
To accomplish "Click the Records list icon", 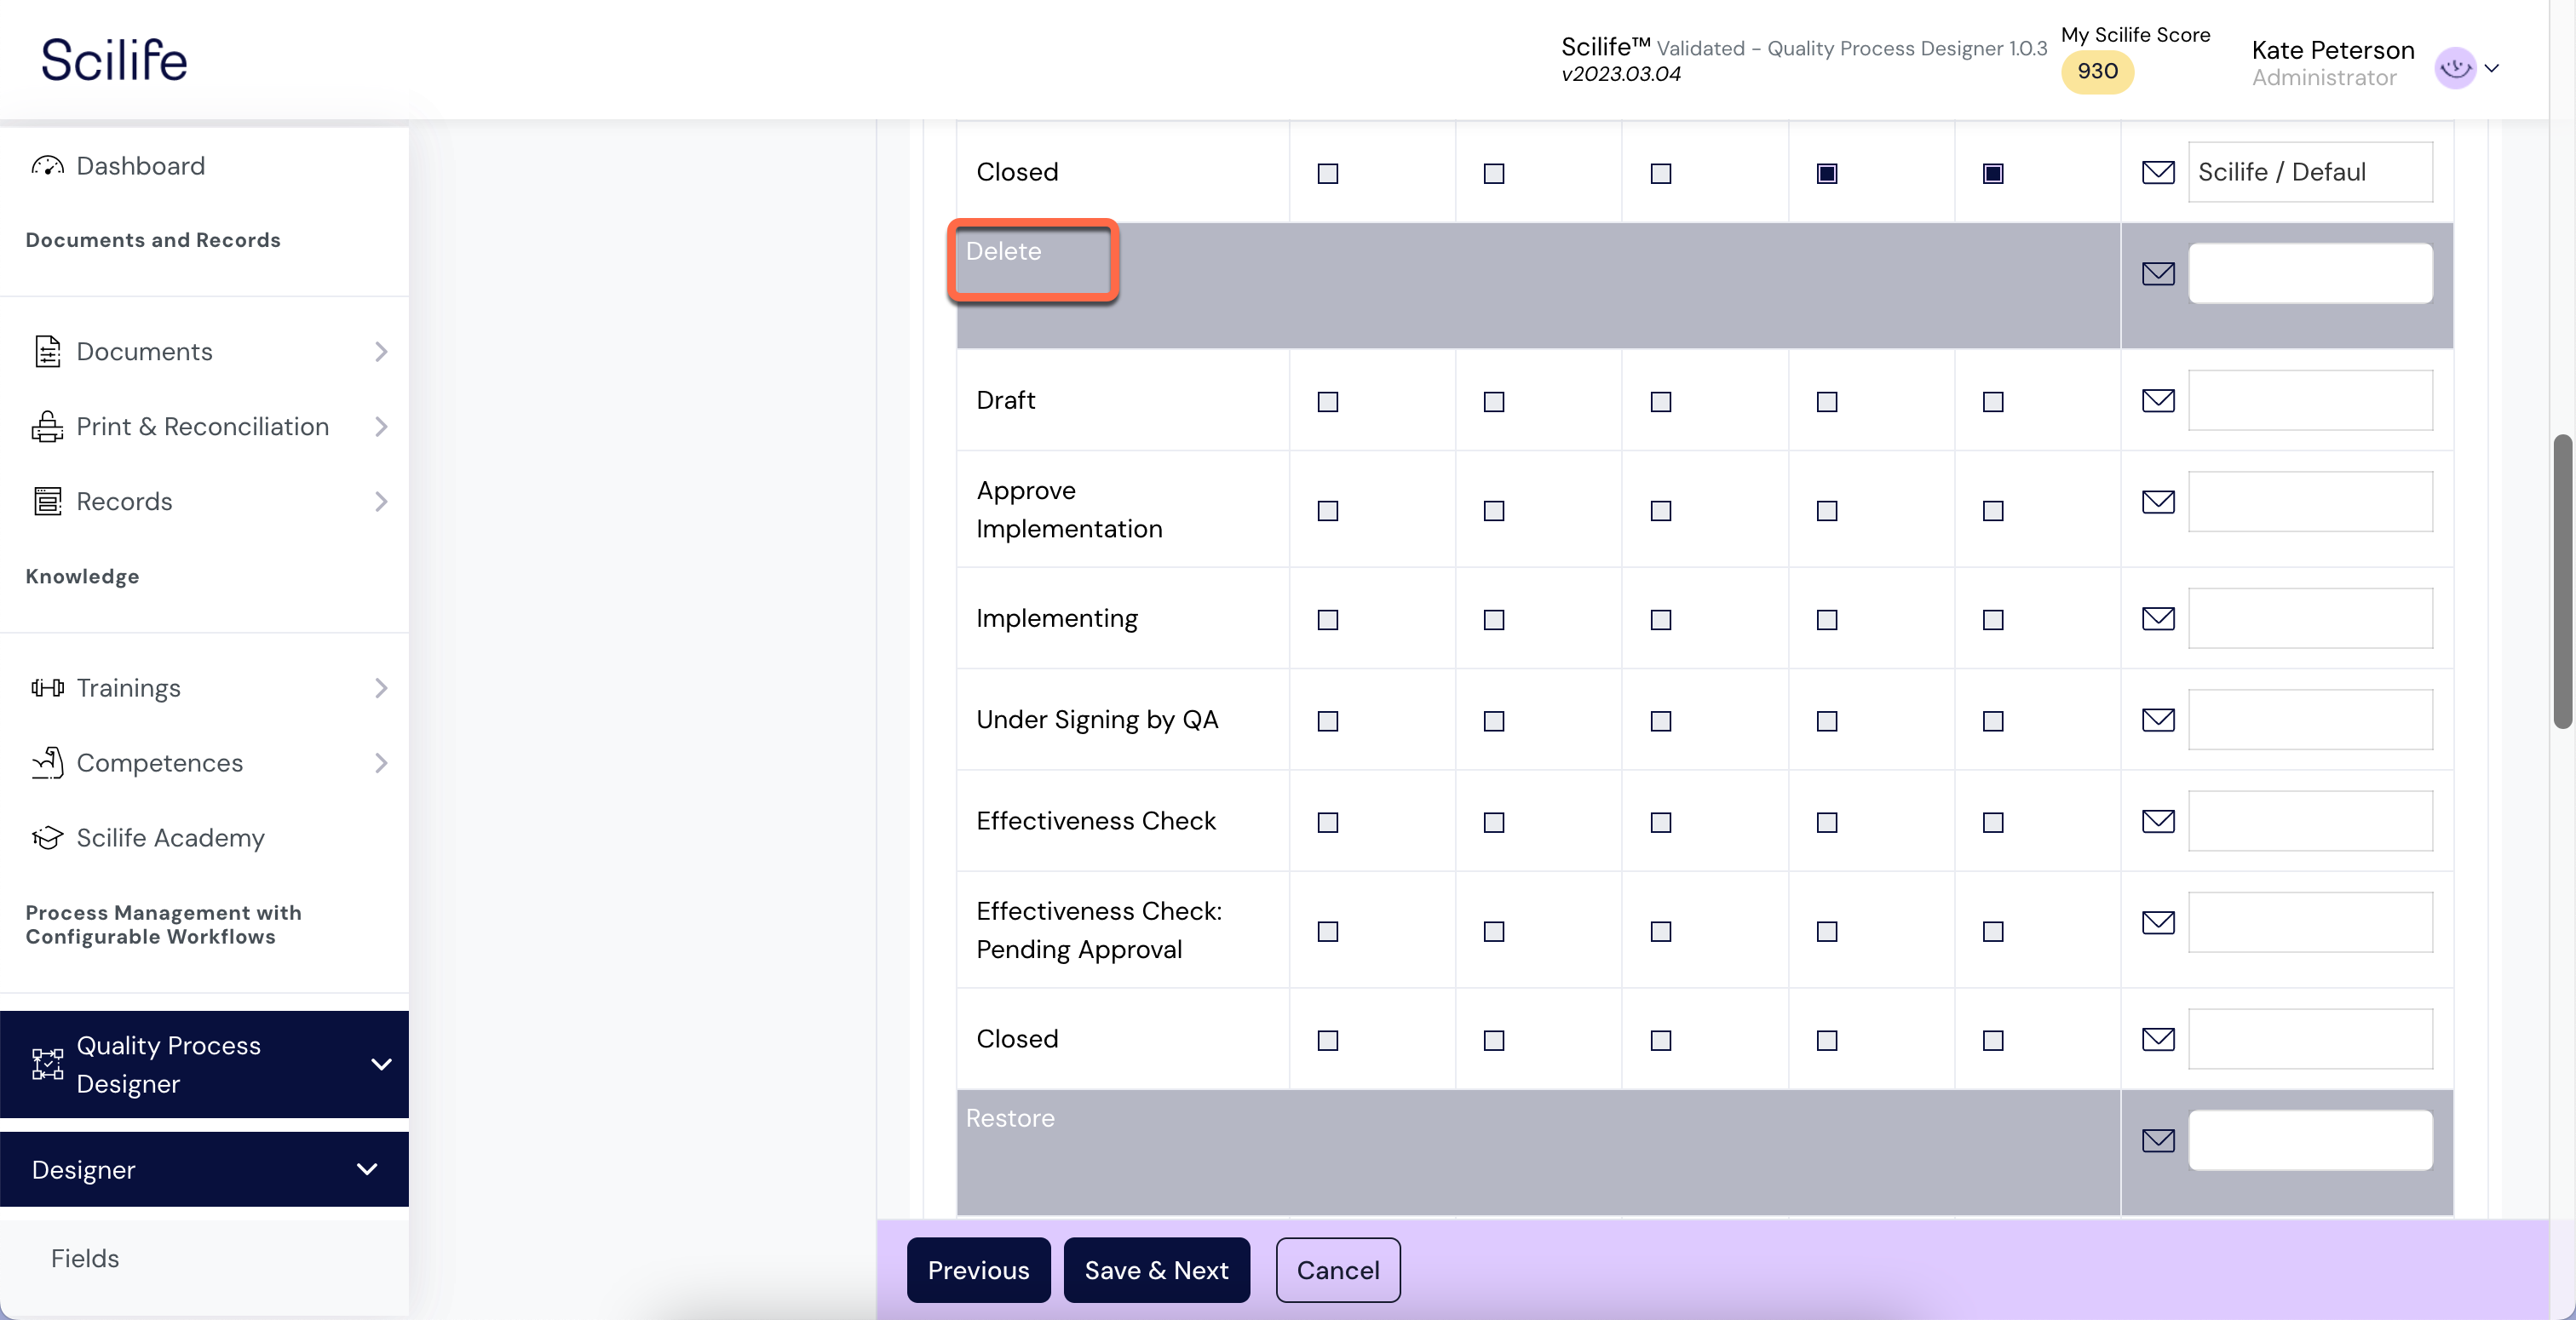I will 47,501.
